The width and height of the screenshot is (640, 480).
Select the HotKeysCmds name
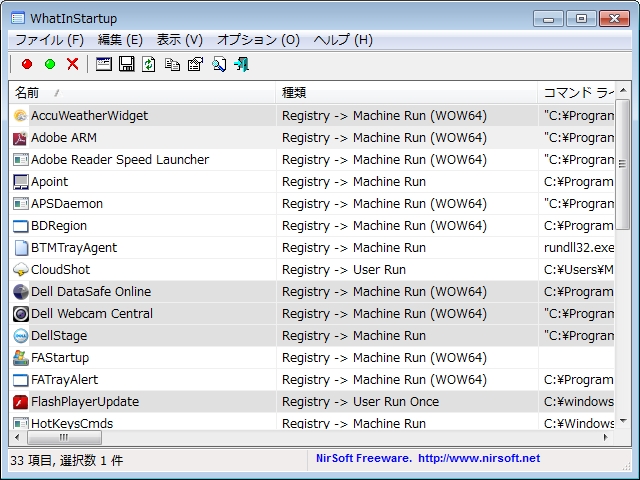click(72, 423)
